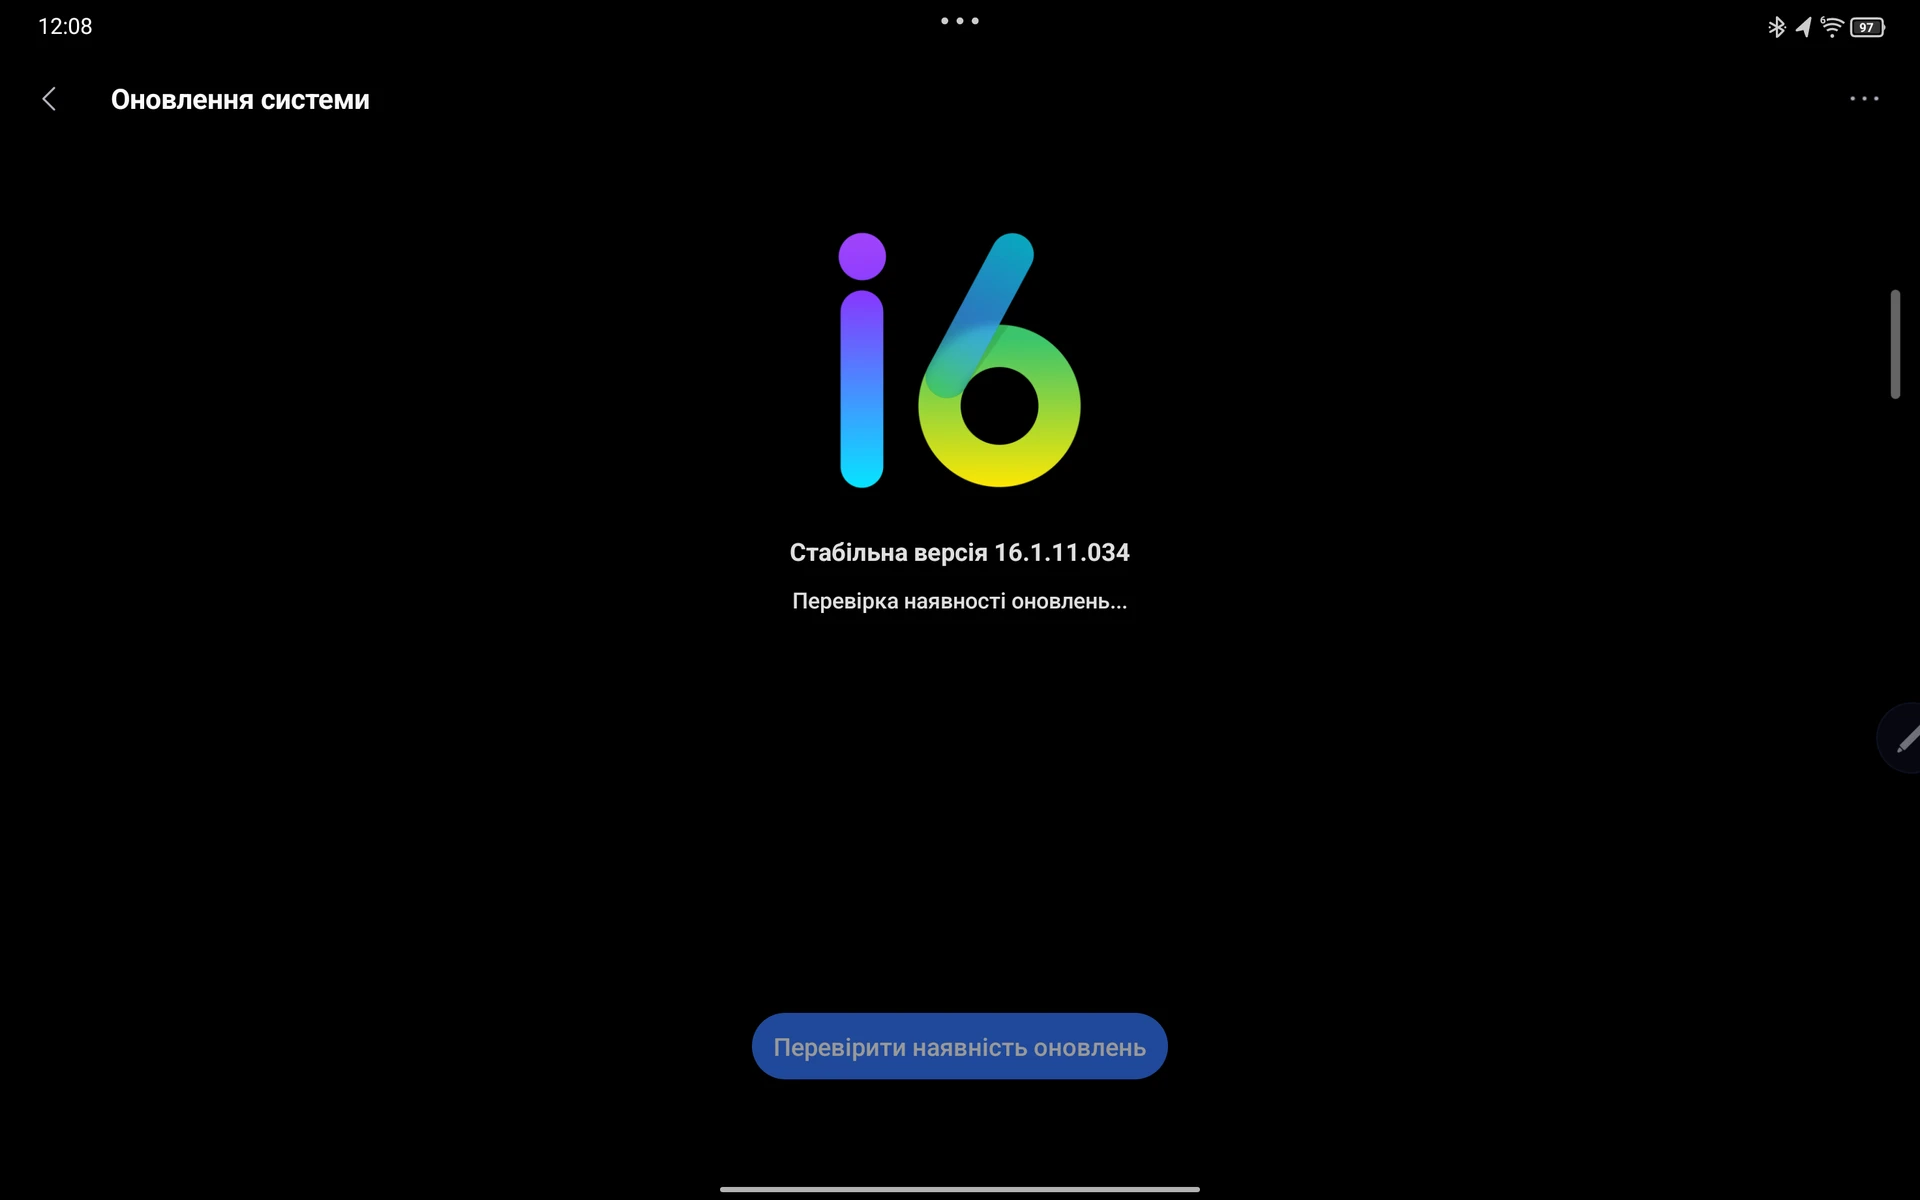
Task: Click Перевірити наявність оновлень button
Action: click(x=960, y=1046)
